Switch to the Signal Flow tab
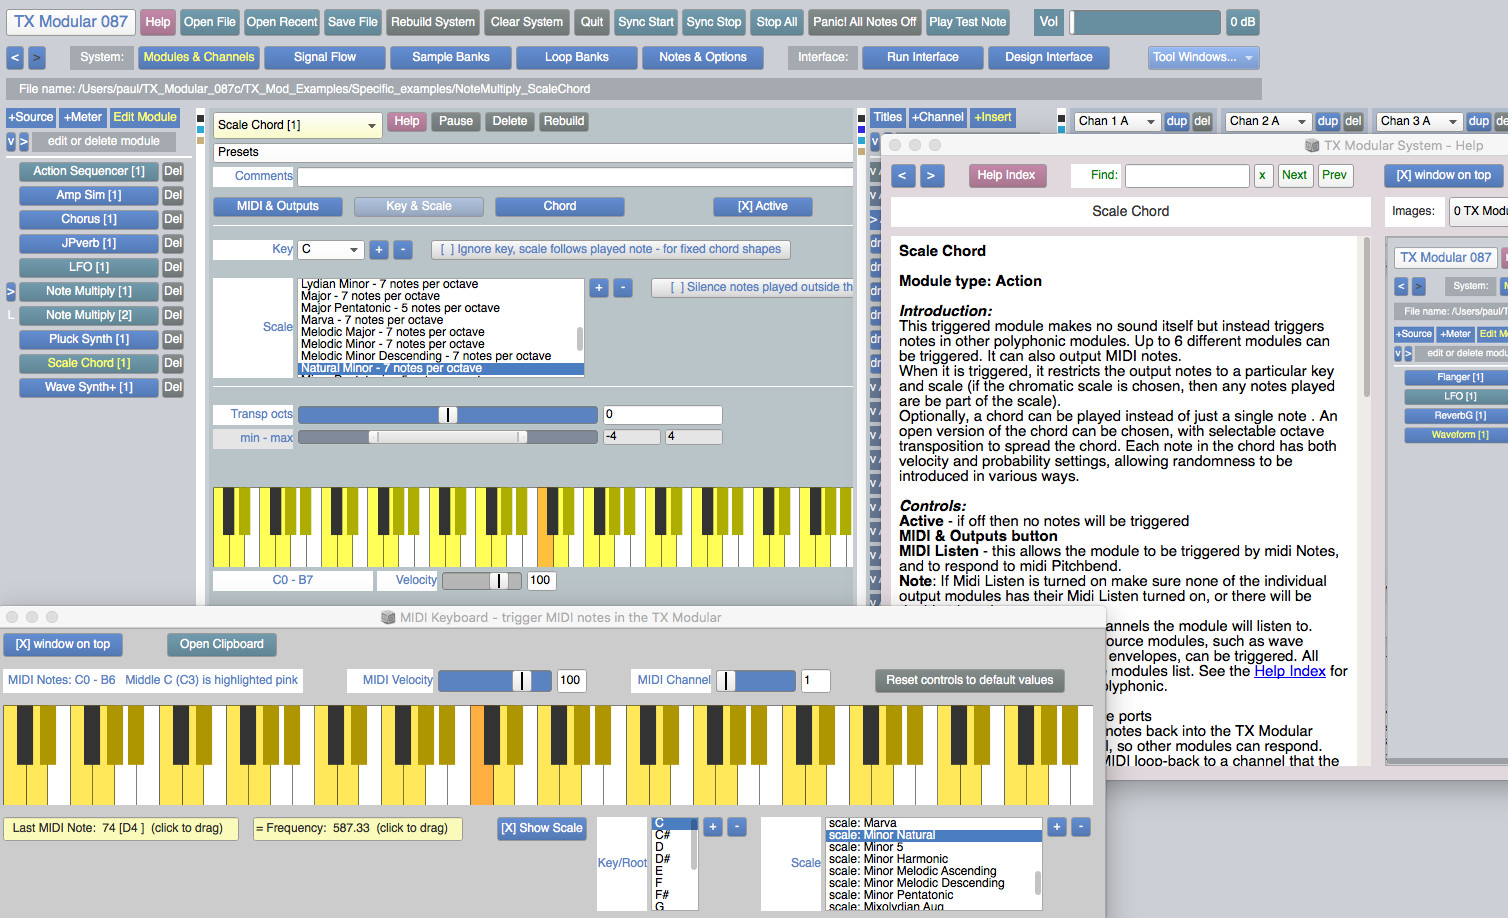Viewport: 1508px width, 918px height. click(324, 58)
